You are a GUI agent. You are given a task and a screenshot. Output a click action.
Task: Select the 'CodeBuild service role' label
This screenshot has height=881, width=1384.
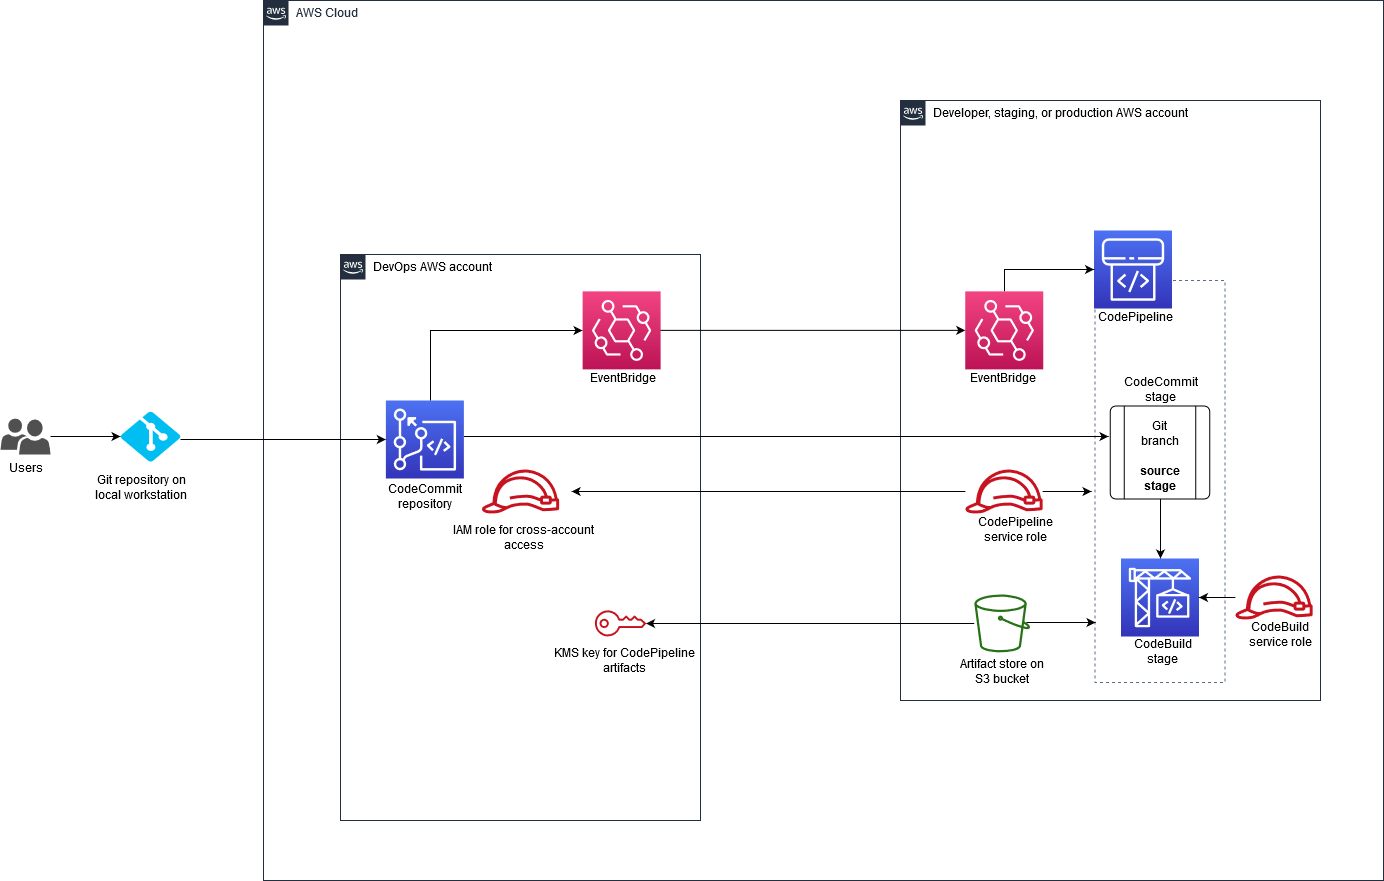click(1280, 634)
